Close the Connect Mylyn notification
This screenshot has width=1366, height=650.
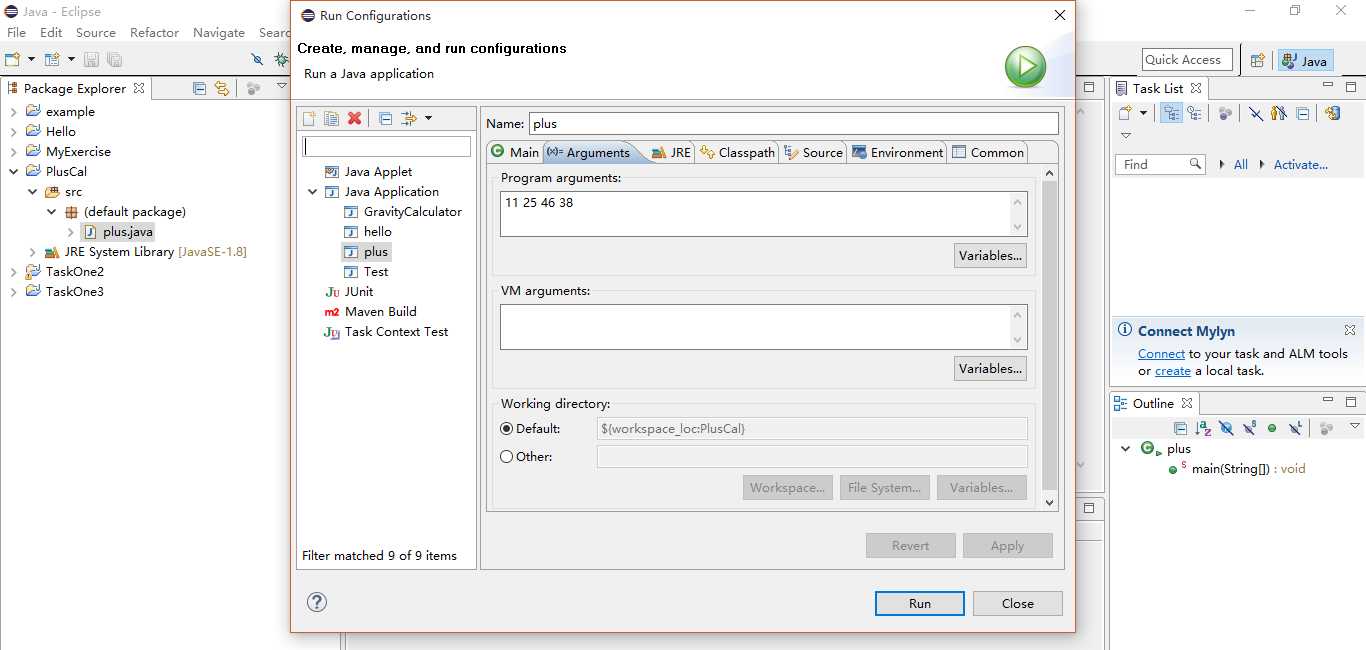1349,330
